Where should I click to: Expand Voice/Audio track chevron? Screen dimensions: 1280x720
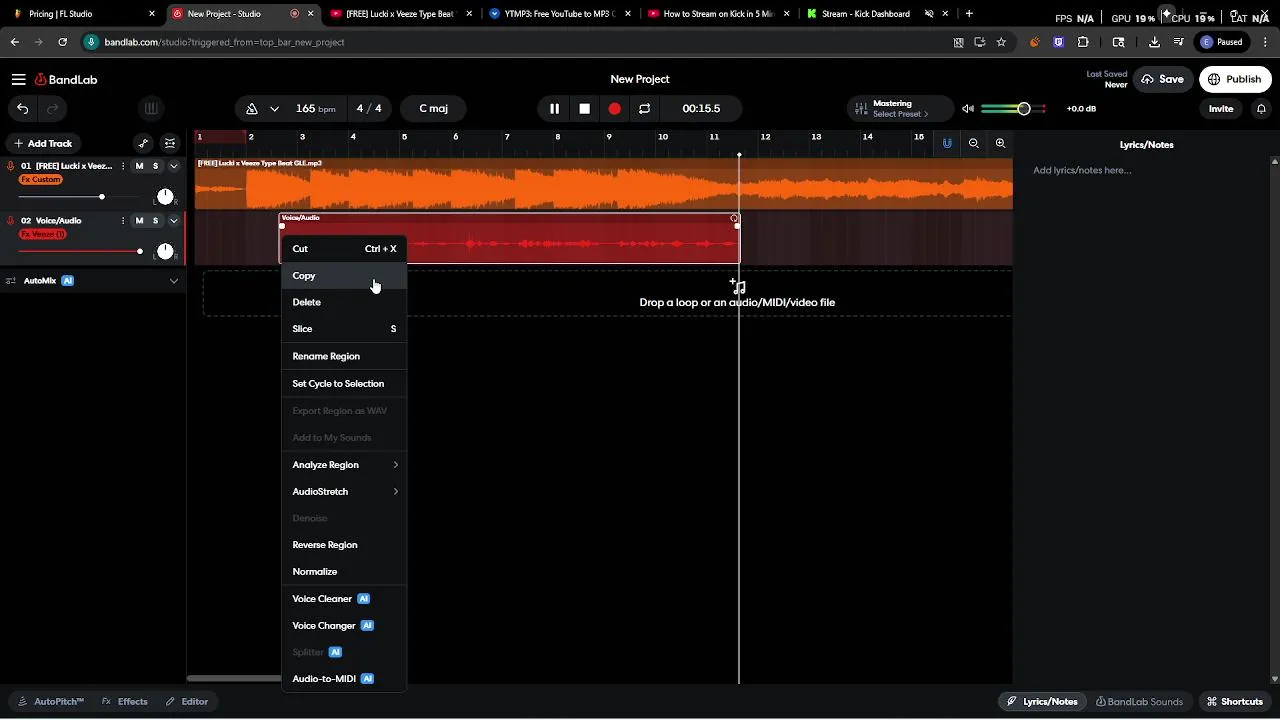click(173, 221)
